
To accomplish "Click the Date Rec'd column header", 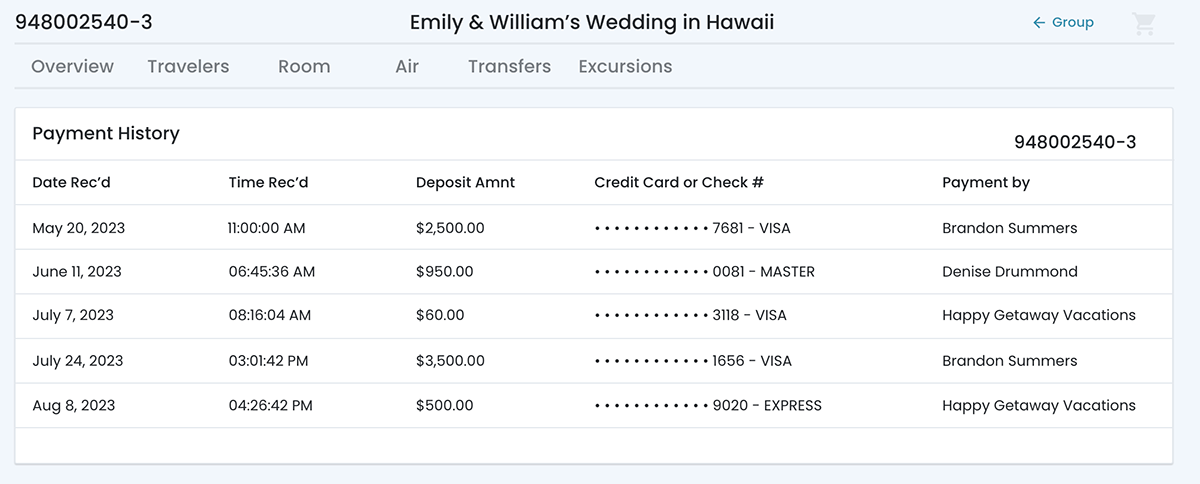I will pyautogui.click(x=71, y=183).
